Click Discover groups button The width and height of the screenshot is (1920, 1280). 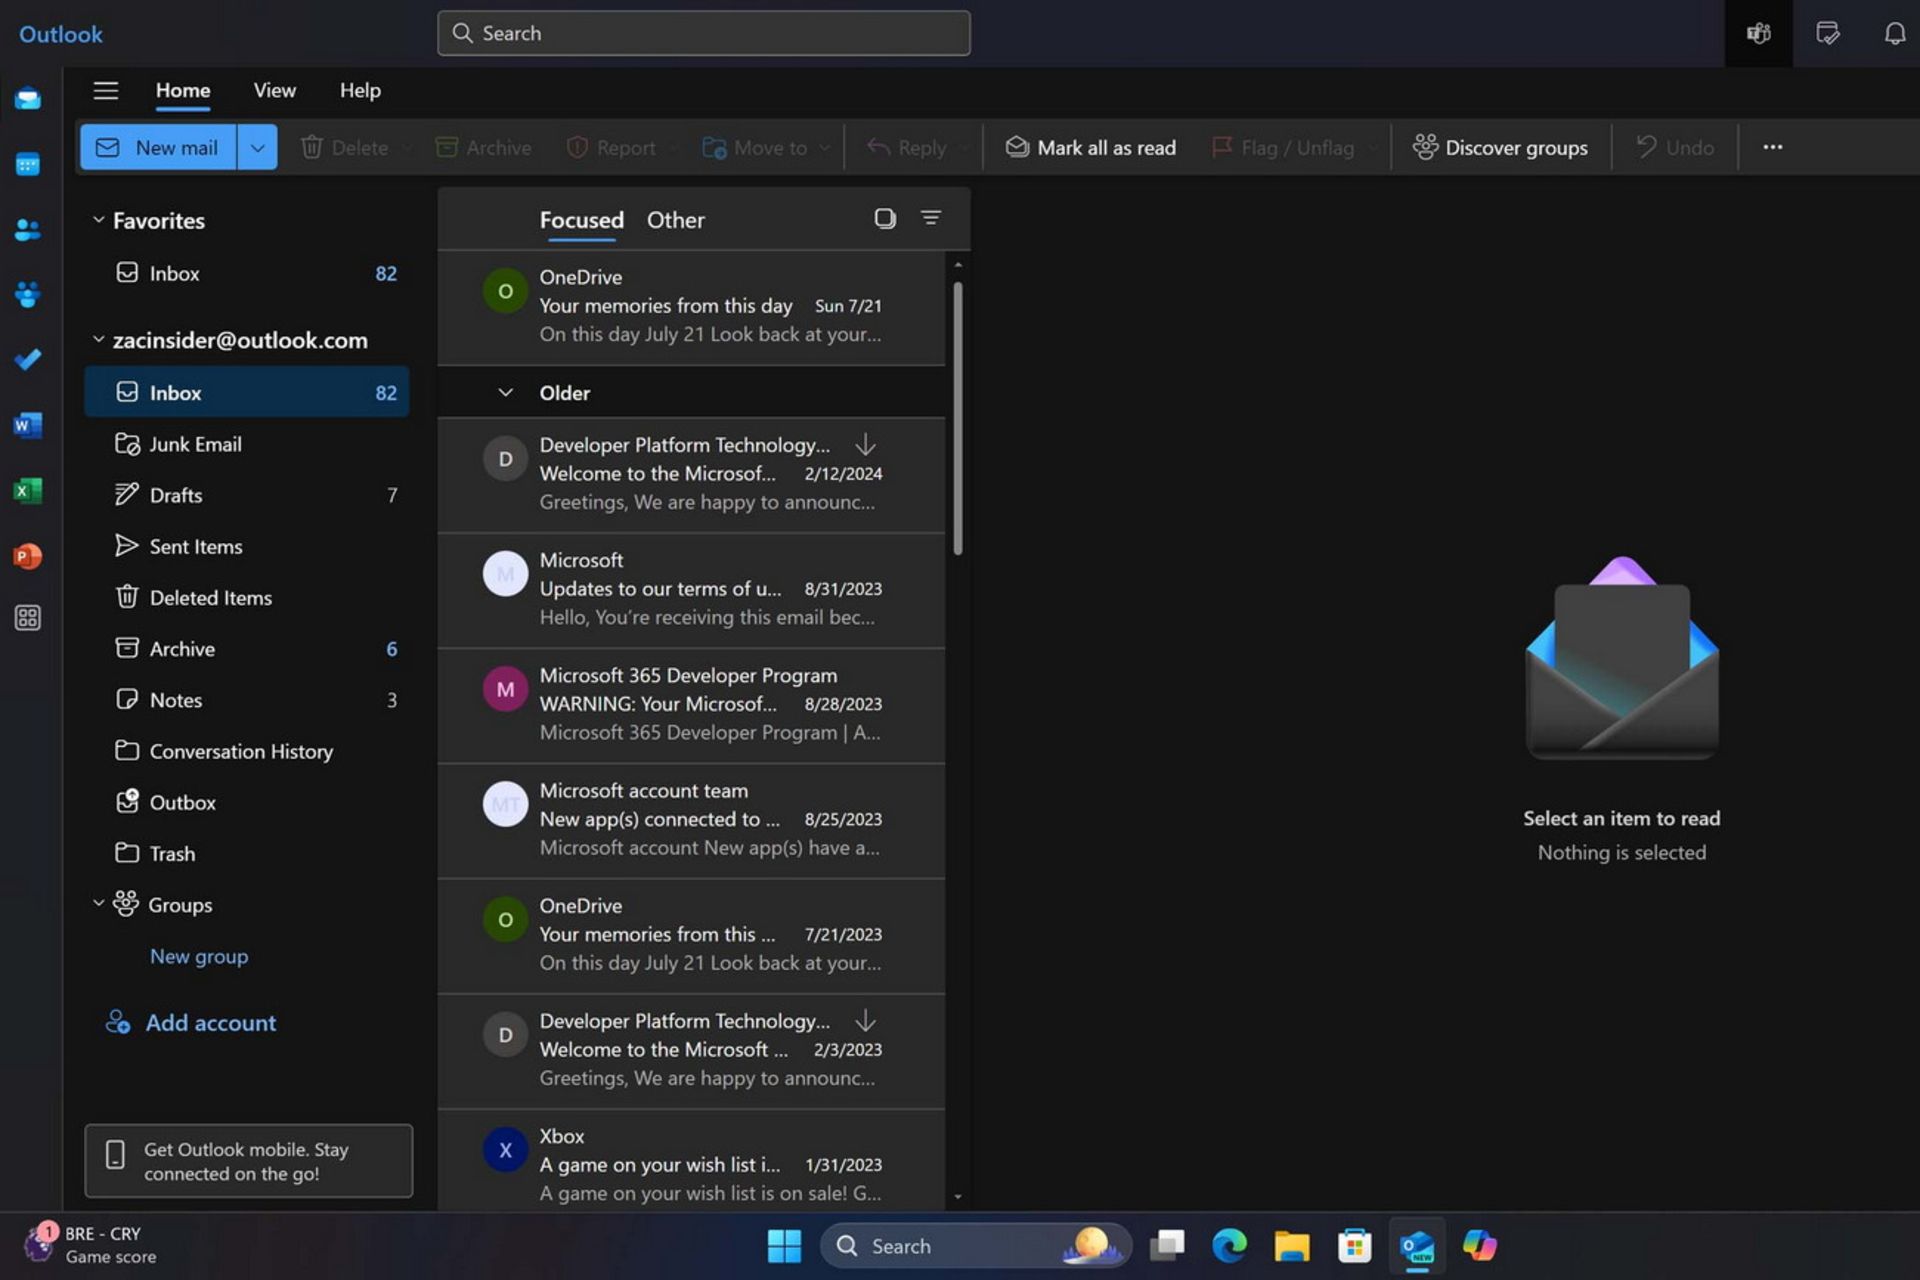click(x=1500, y=147)
